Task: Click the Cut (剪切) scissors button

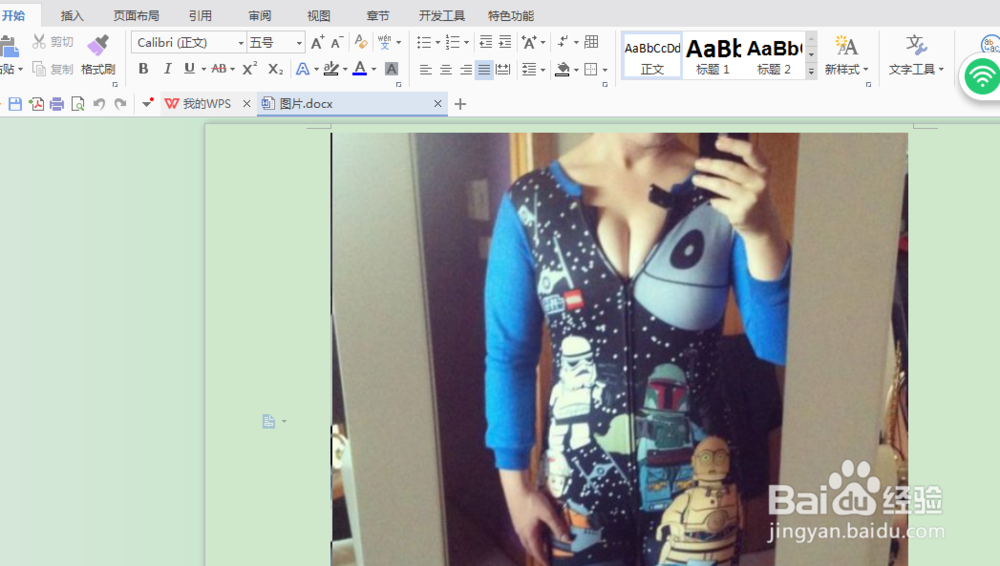Action: (53, 42)
